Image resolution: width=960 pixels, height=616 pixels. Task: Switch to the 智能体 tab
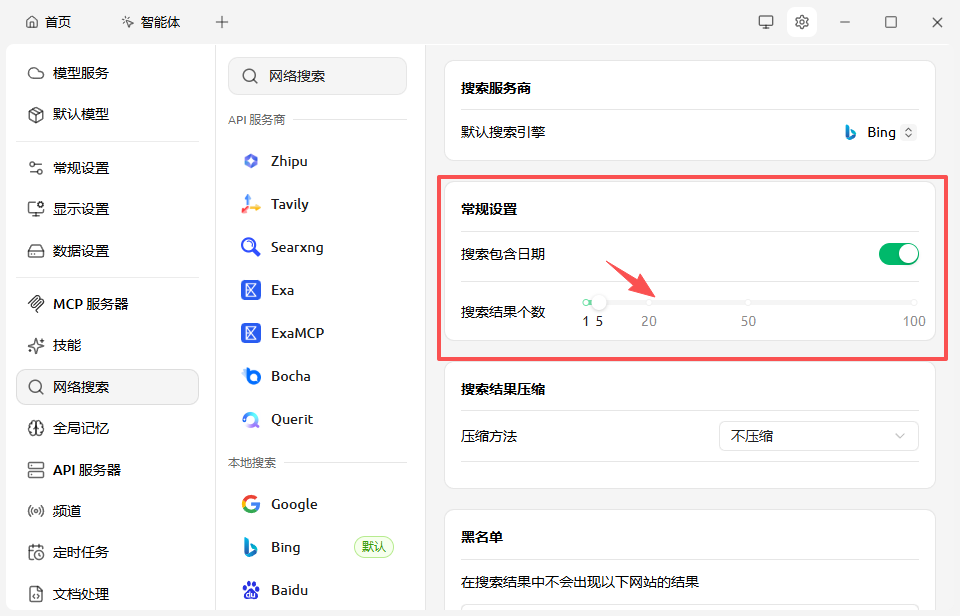(x=151, y=23)
